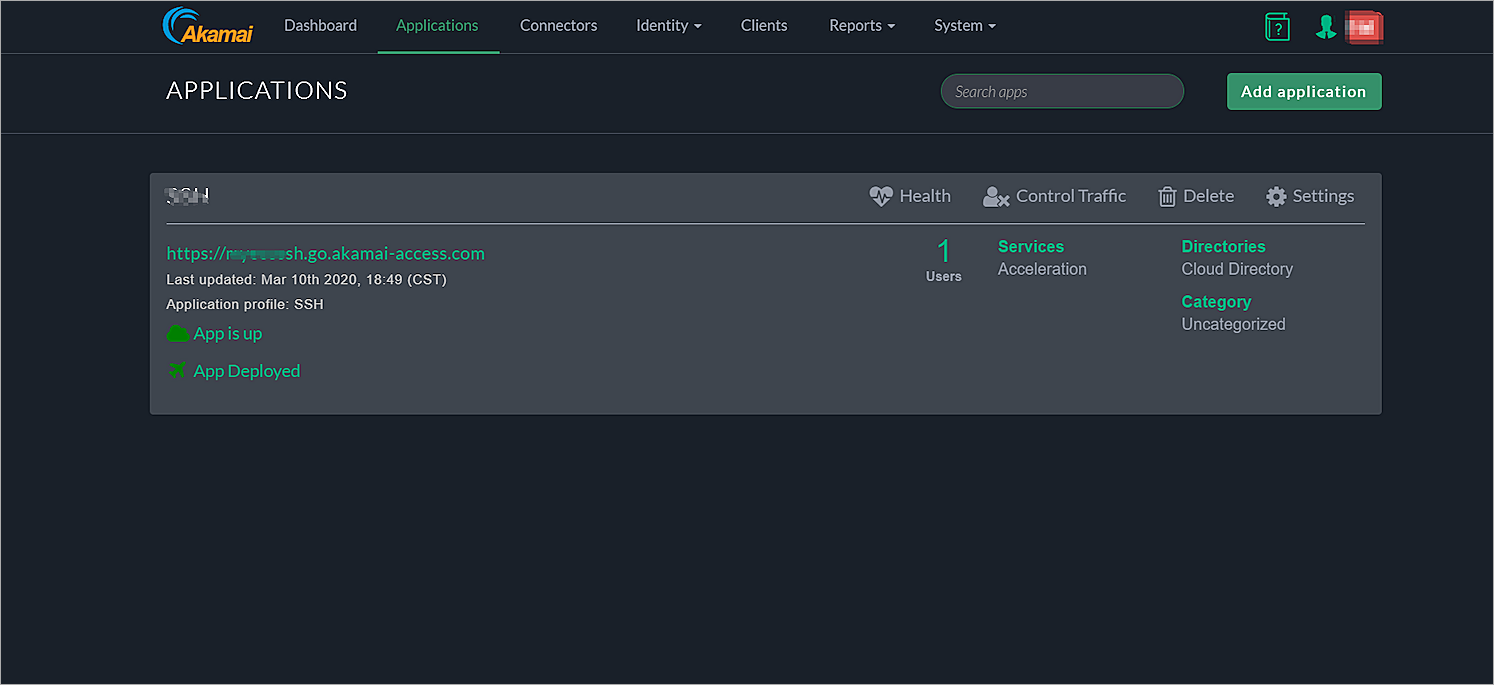Switch to the Connectors section
Viewport: 1494px width, 685px height.
click(558, 25)
